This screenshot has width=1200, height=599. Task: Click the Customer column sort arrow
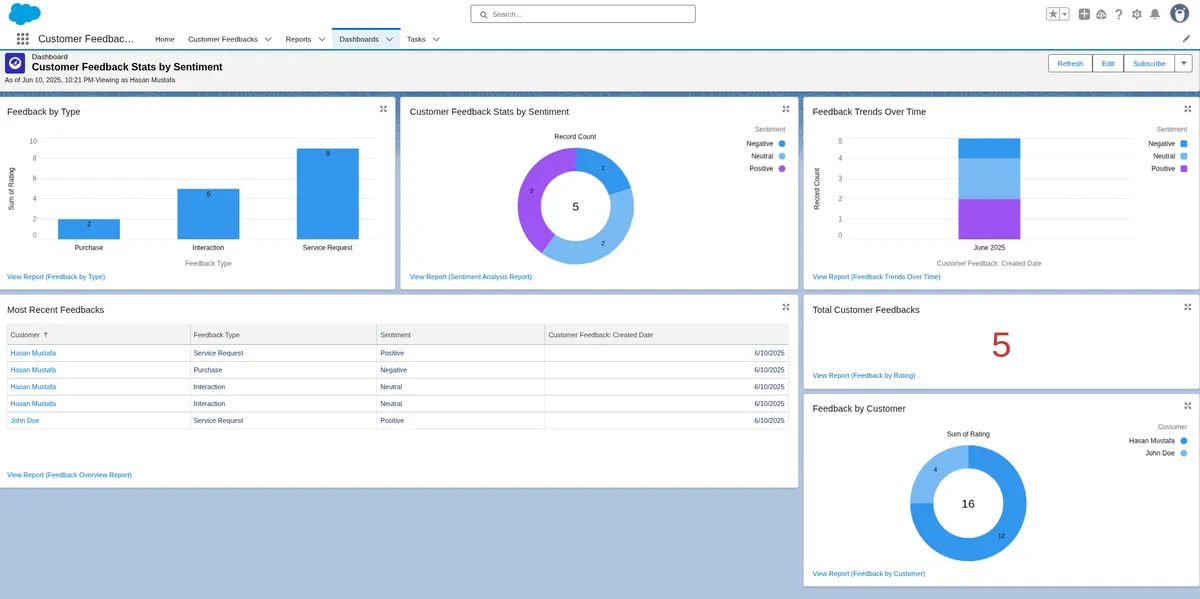click(46, 335)
